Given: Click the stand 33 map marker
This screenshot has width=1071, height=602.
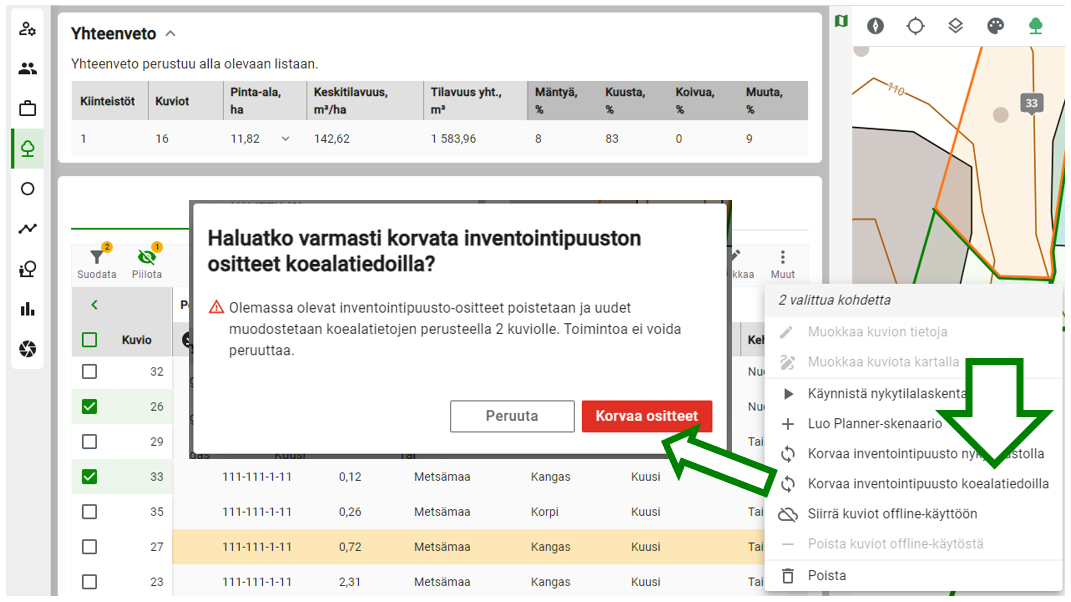Looking at the screenshot, I should 1031,104.
